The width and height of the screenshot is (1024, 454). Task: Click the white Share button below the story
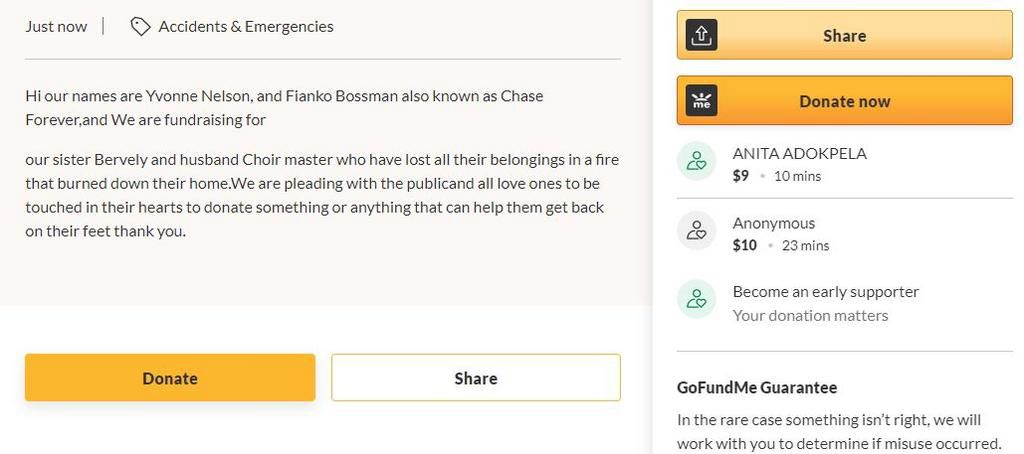475,378
